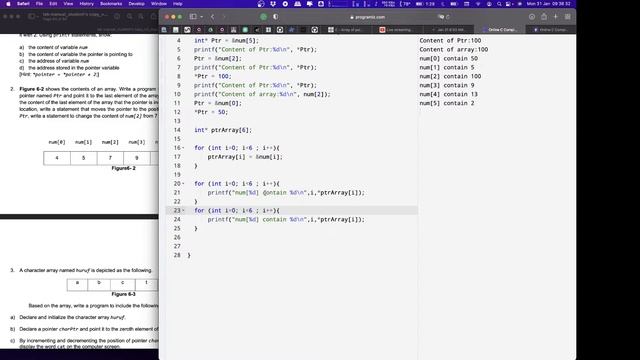
Task: Open the third pinned tab icon
Action: (187, 30)
